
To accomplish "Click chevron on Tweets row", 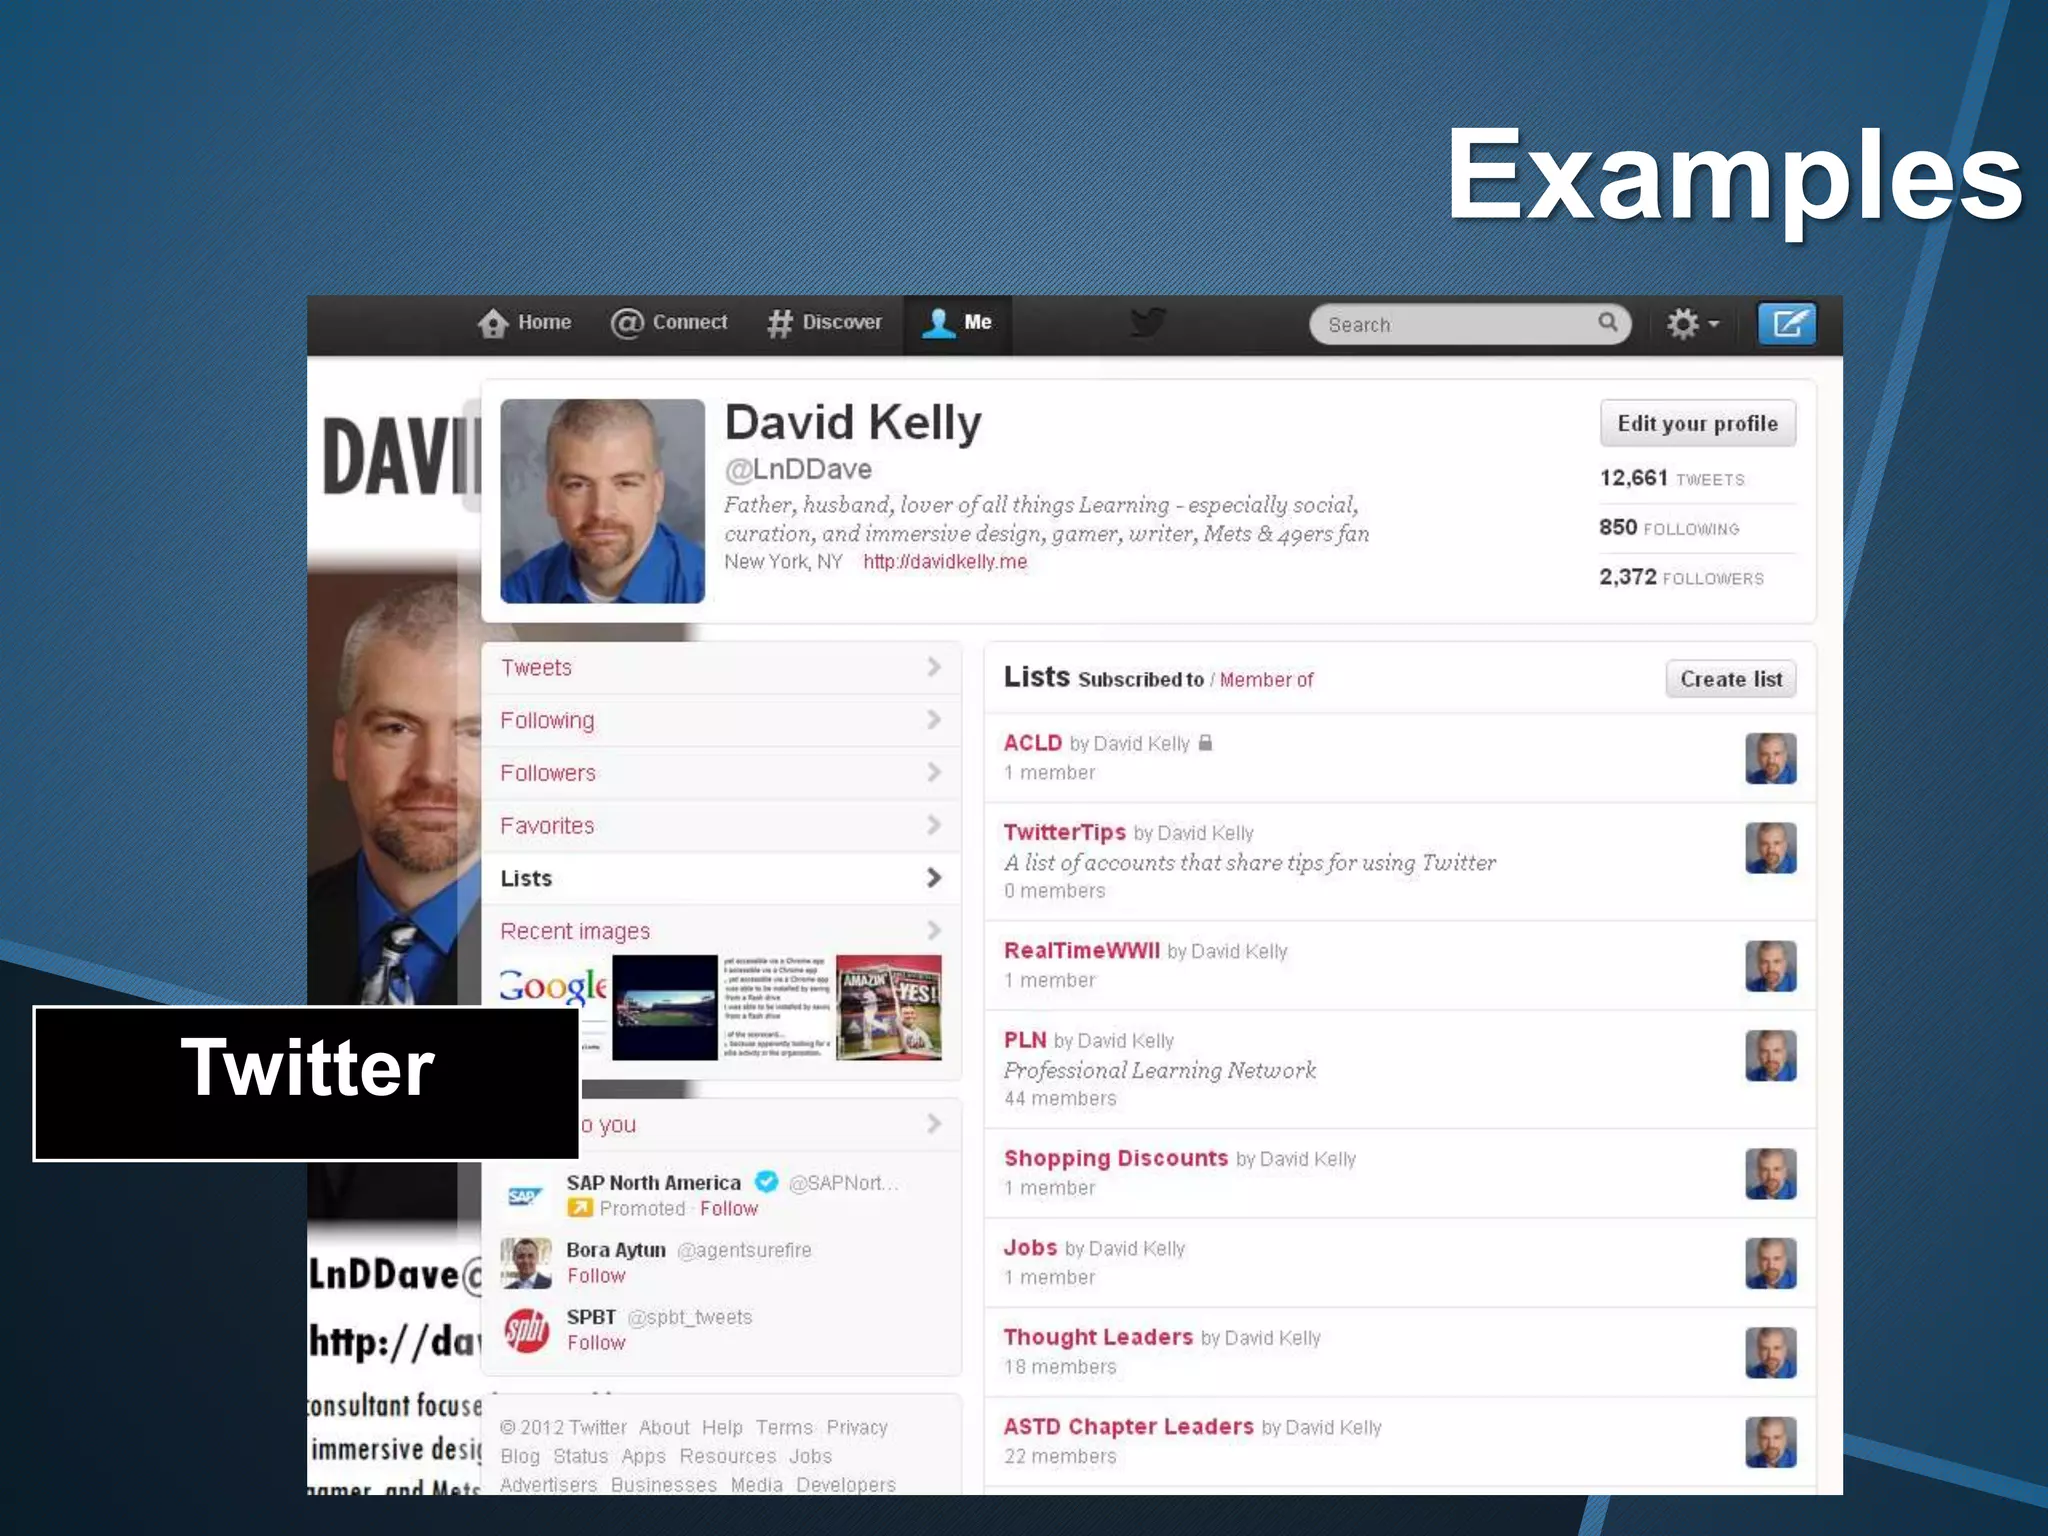I will [934, 667].
